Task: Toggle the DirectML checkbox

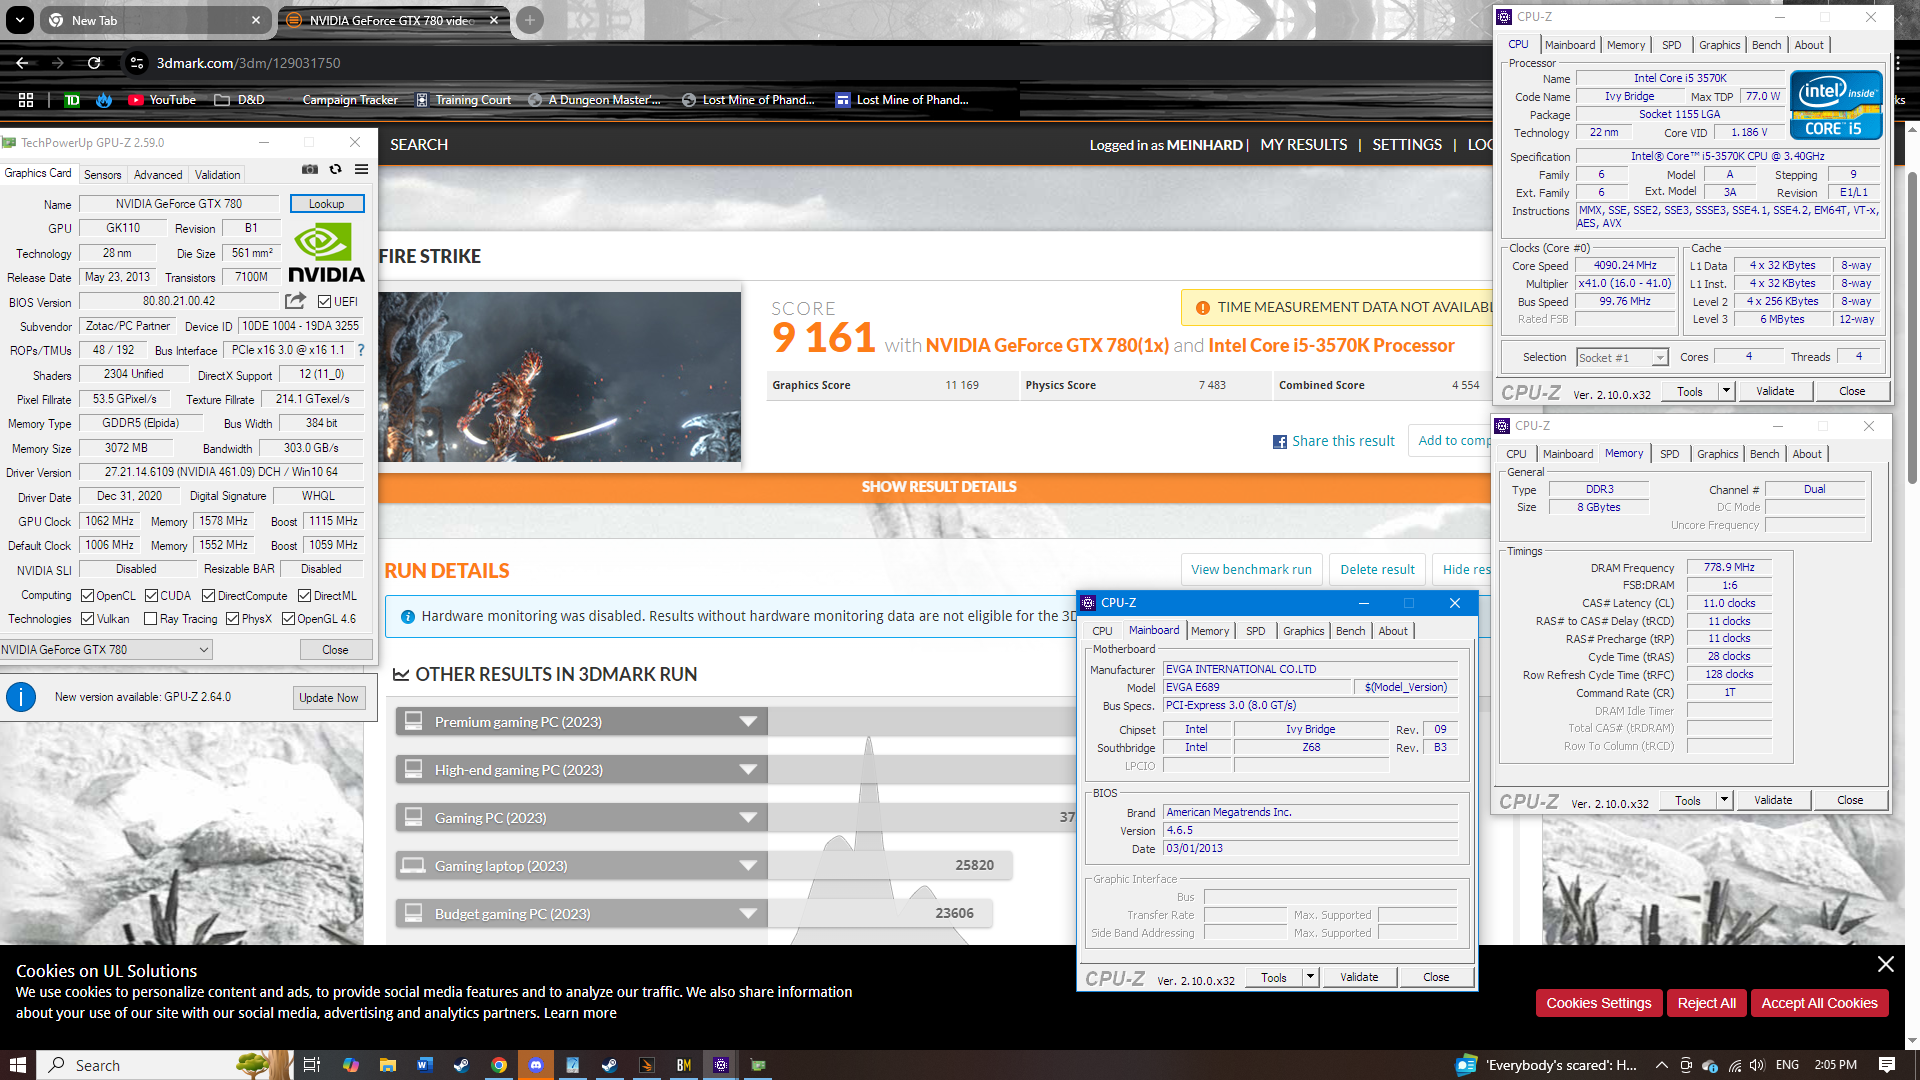Action: point(305,595)
